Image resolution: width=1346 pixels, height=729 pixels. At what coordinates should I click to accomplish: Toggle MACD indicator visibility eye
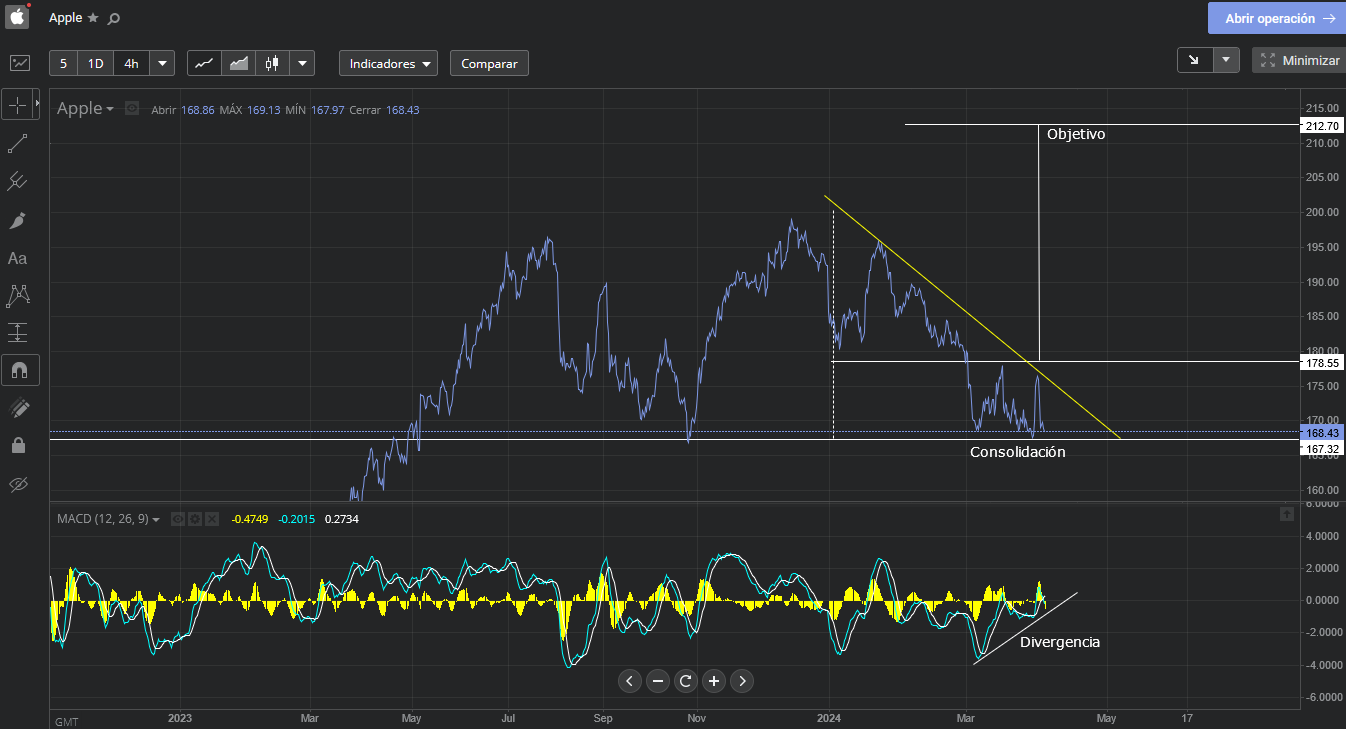coord(177,519)
